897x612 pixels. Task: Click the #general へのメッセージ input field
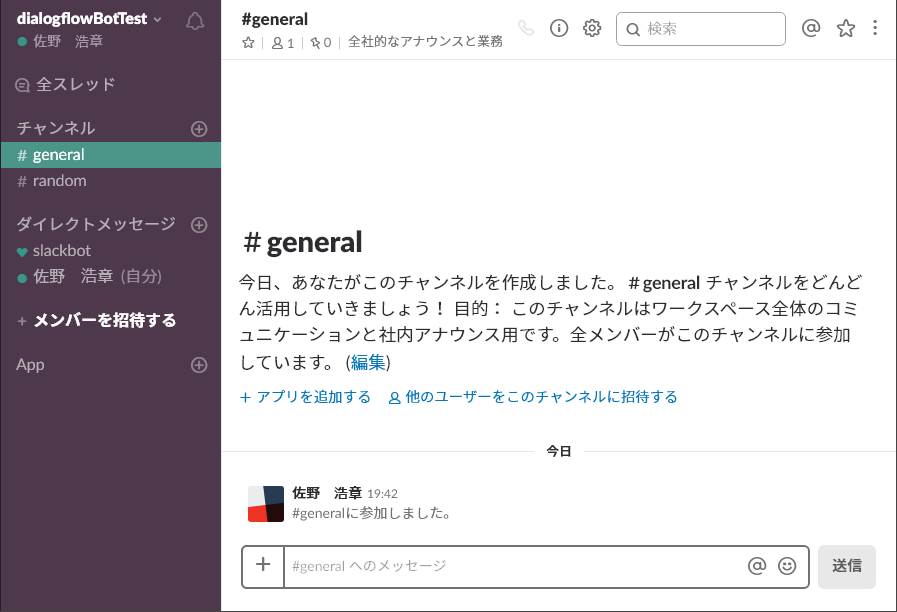tap(513, 566)
